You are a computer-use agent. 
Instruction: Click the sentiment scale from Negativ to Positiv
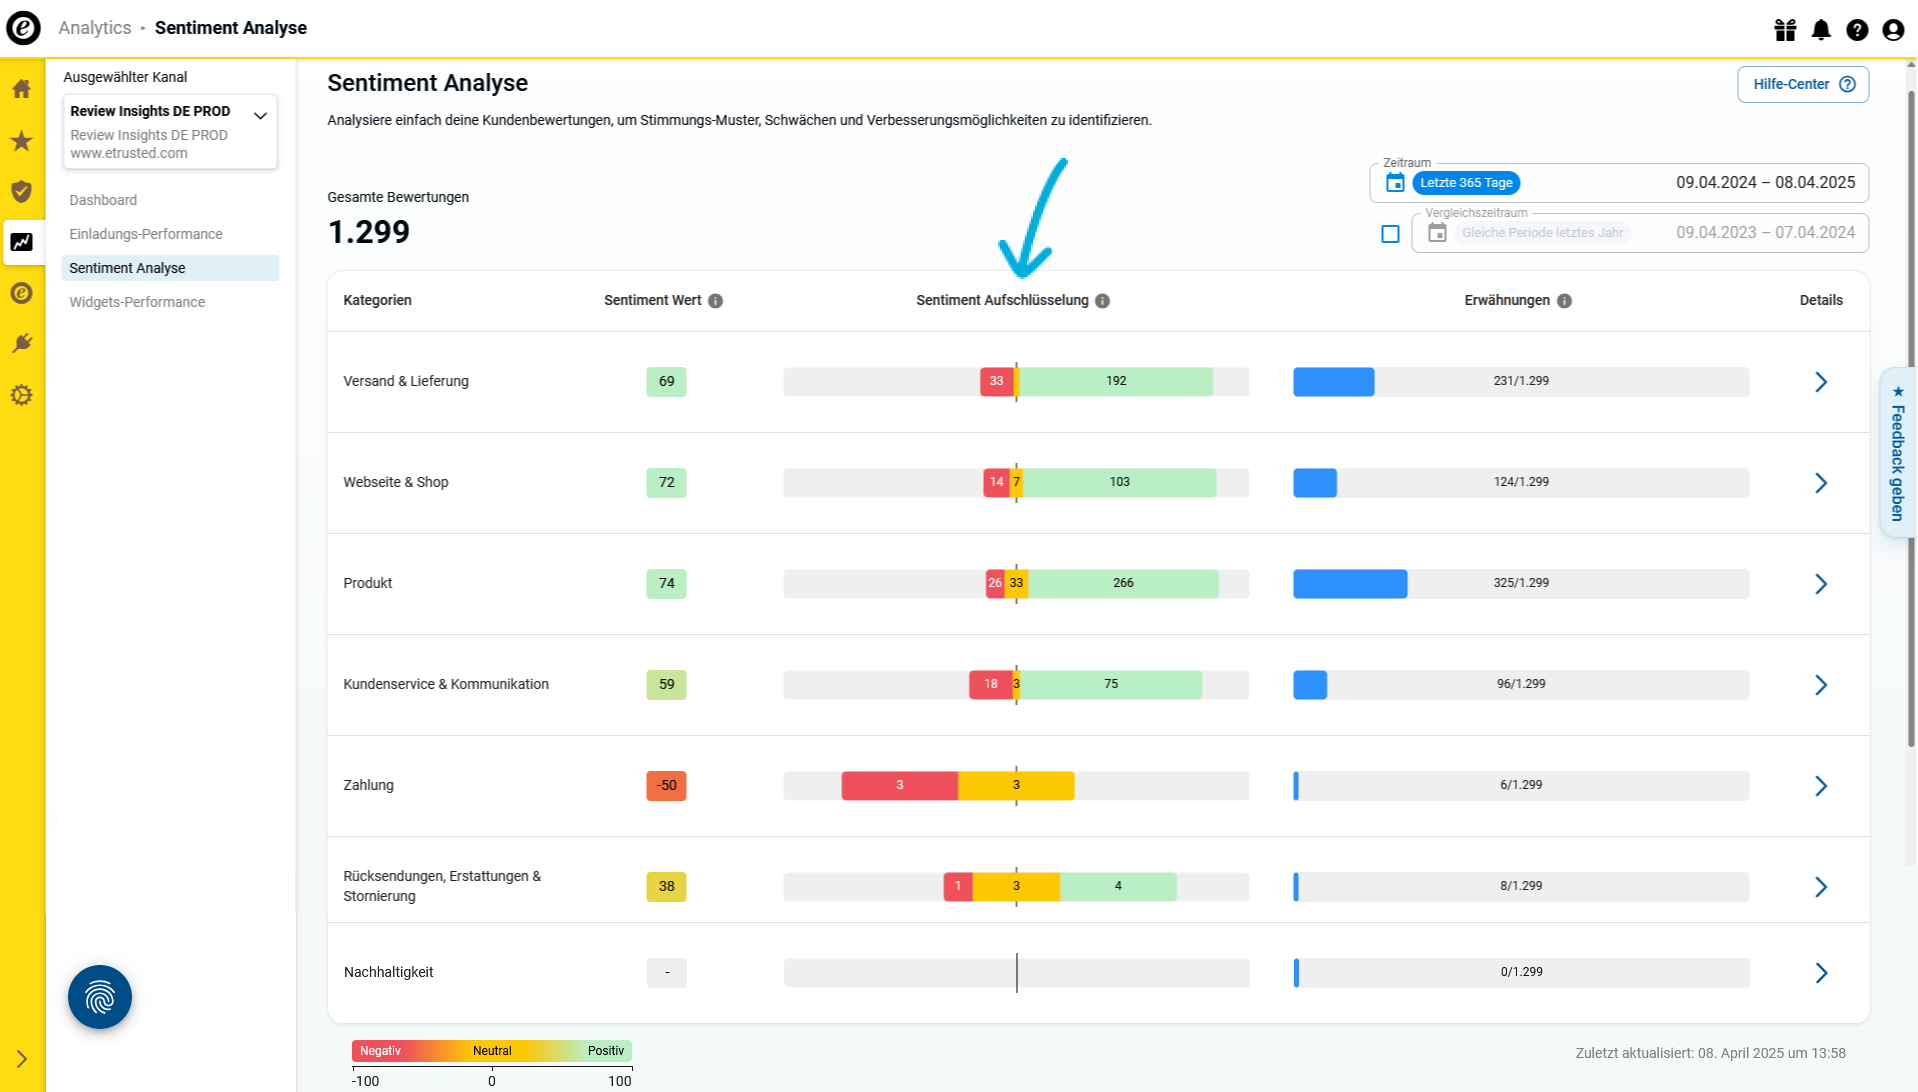point(491,1051)
